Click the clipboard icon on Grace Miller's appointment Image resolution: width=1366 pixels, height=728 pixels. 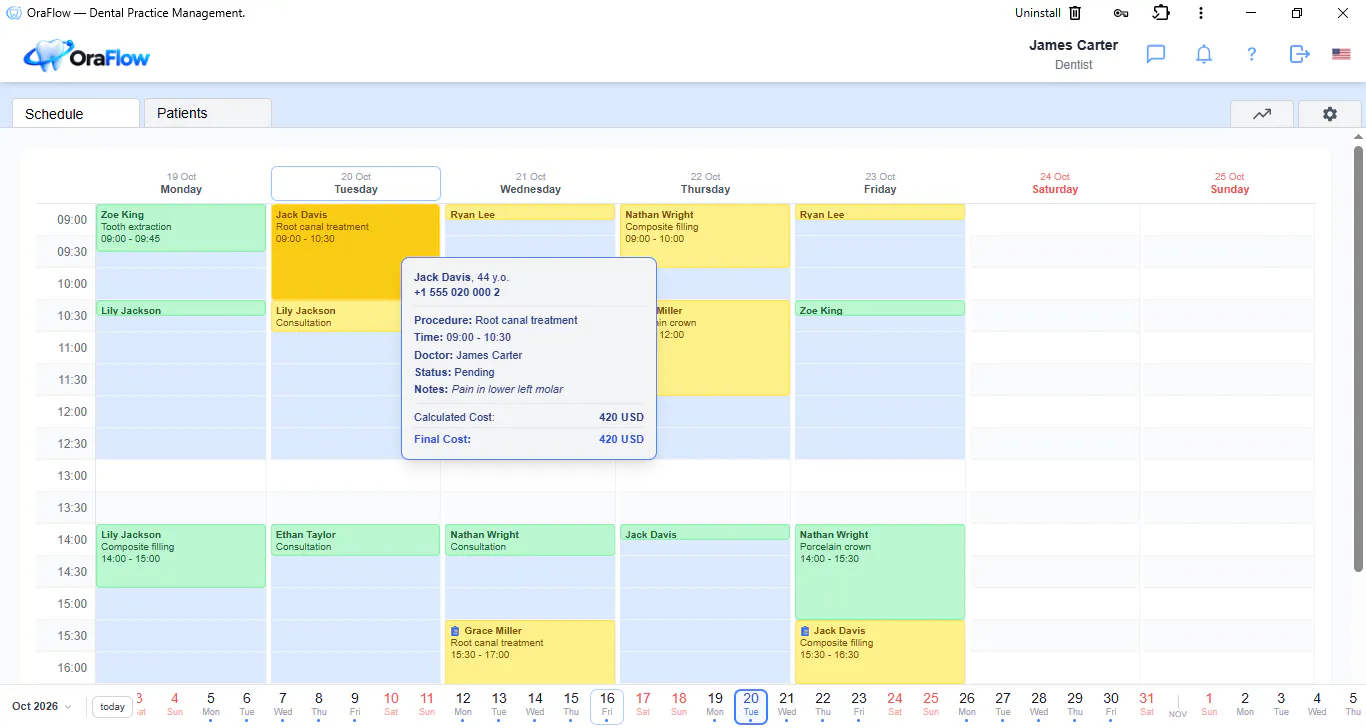click(x=455, y=631)
